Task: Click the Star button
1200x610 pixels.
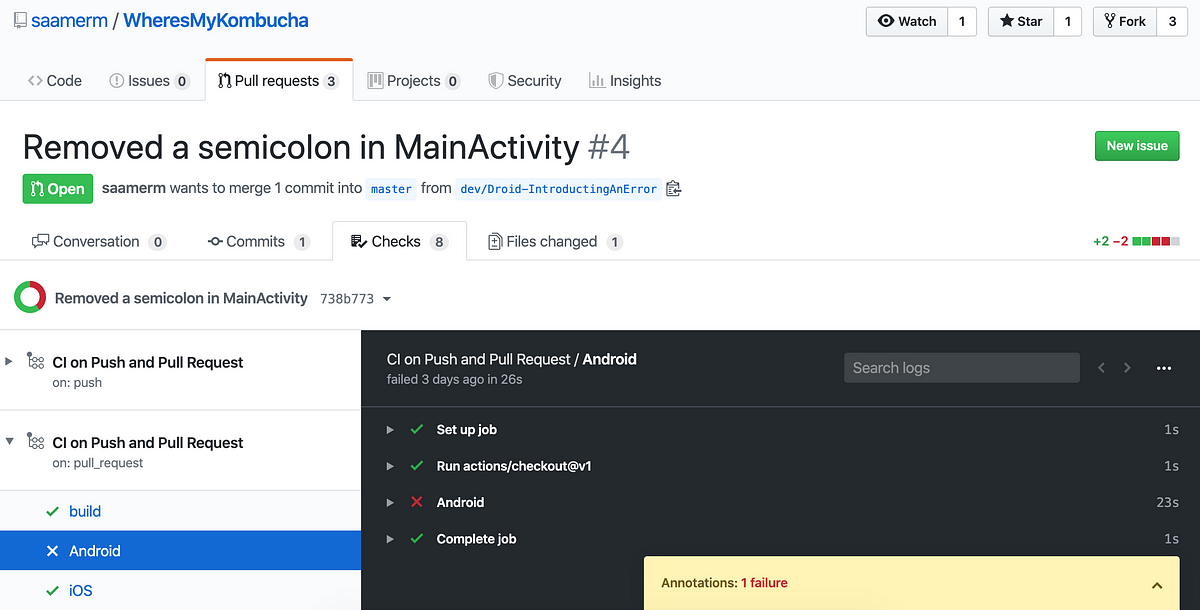Action: (1020, 21)
